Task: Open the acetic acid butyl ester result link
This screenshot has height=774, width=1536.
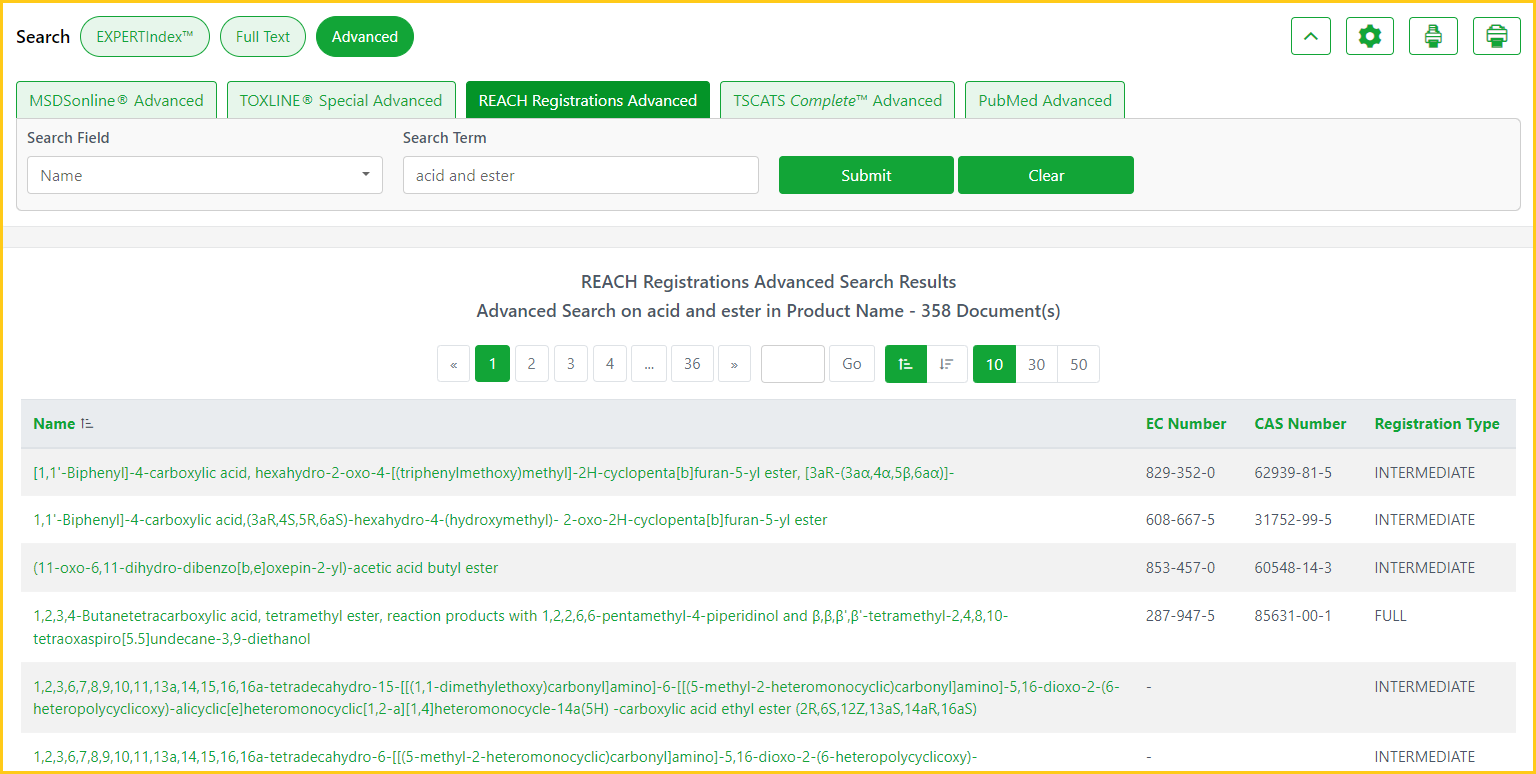Action: click(x=266, y=568)
